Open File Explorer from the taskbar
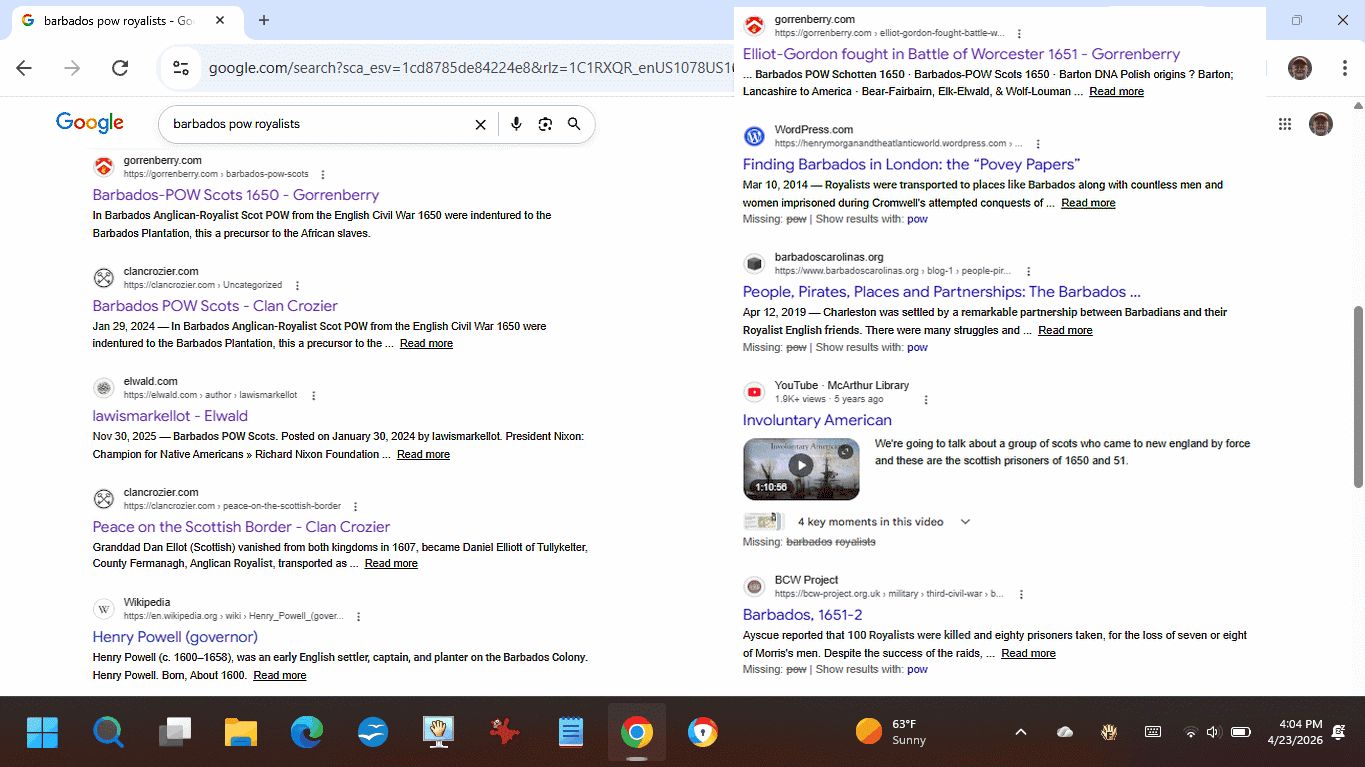The width and height of the screenshot is (1365, 767). click(241, 733)
